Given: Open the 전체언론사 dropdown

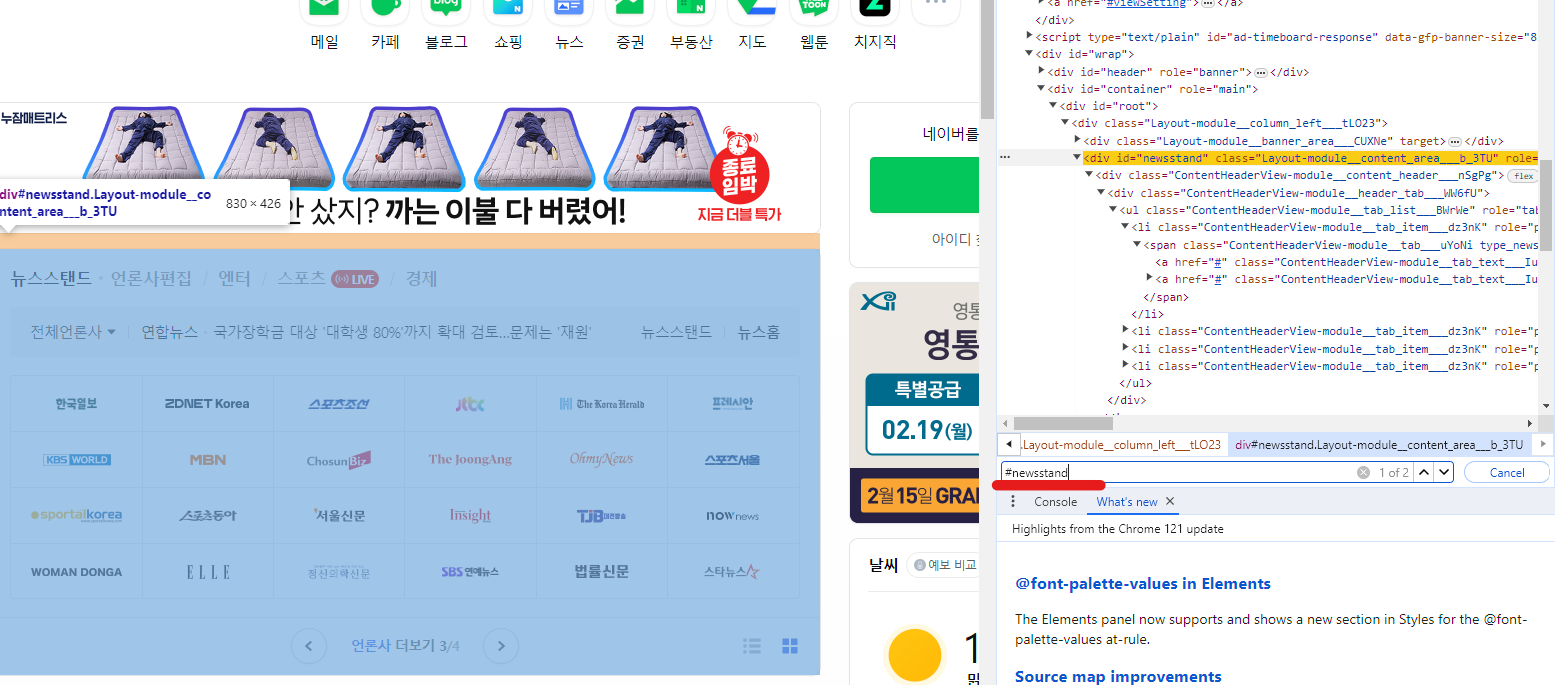Looking at the screenshot, I should point(73,332).
